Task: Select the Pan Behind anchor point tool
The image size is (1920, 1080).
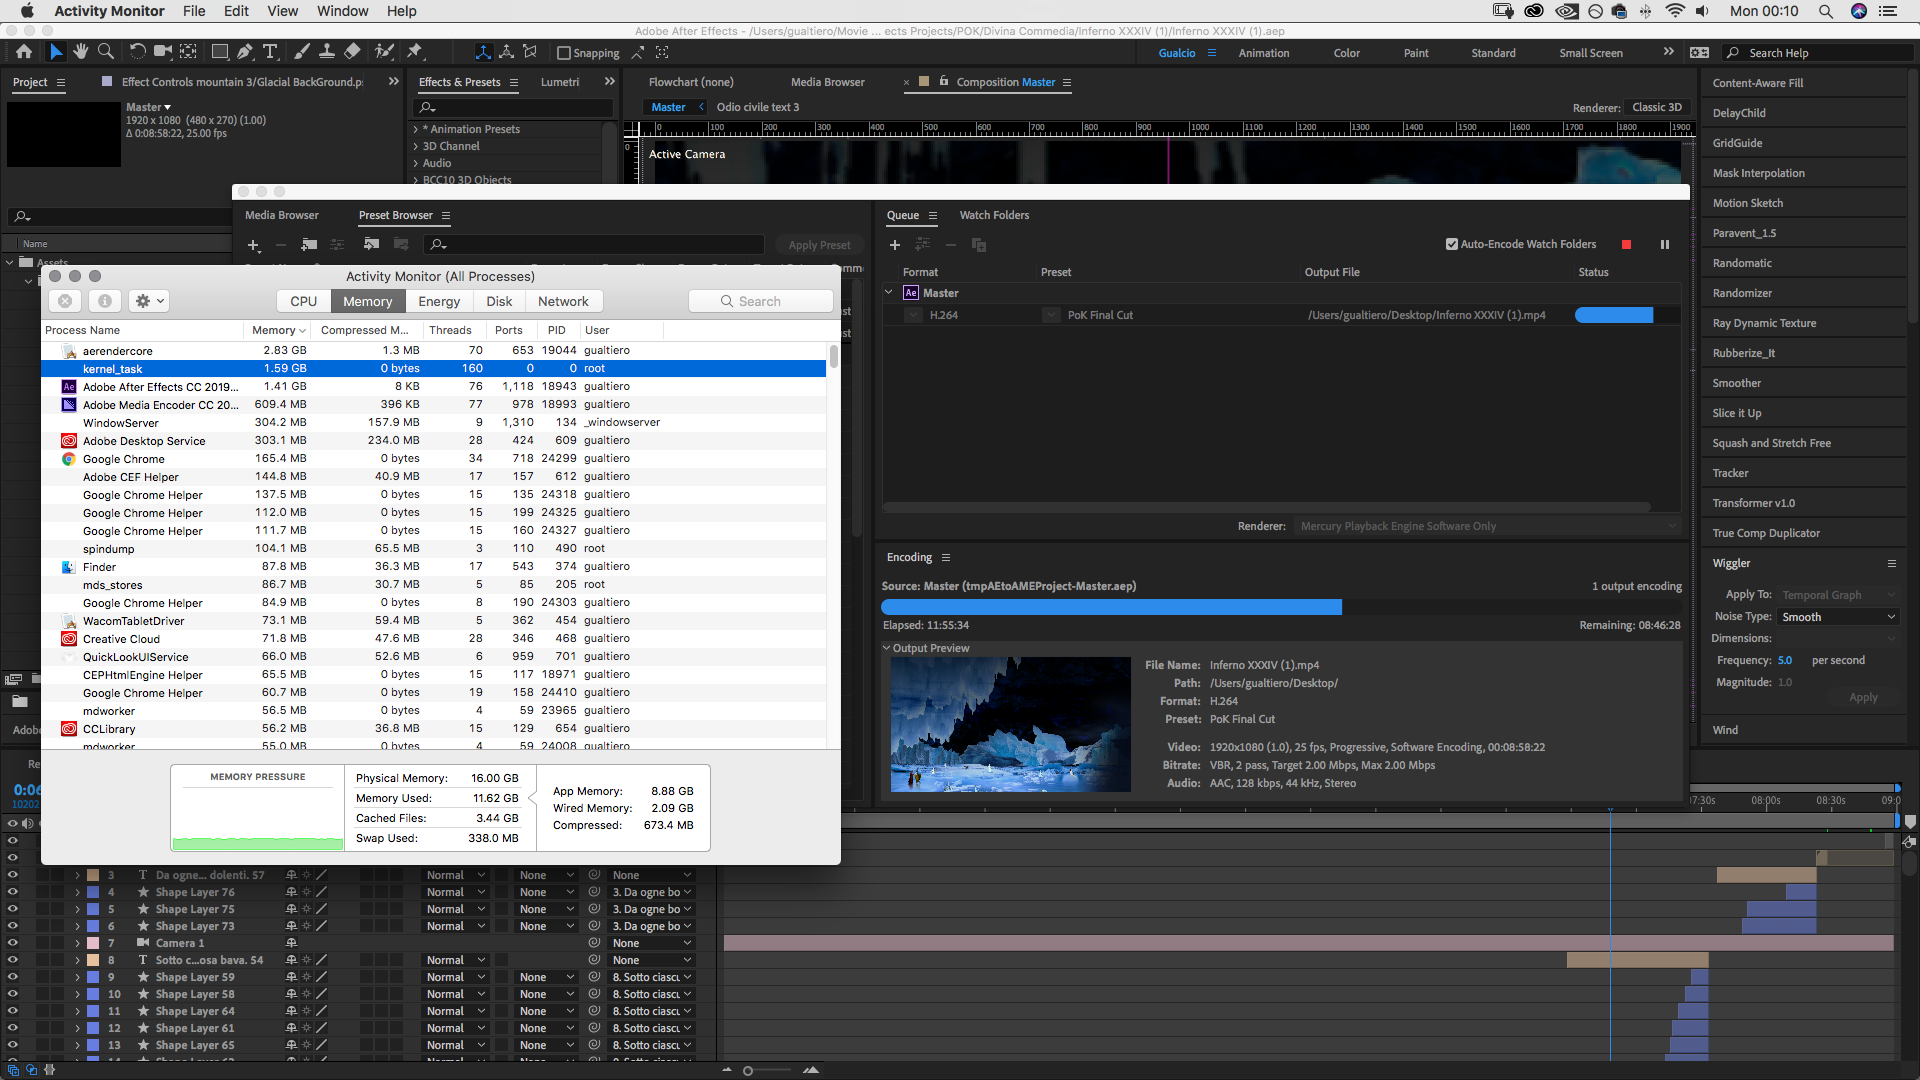Action: (x=188, y=52)
